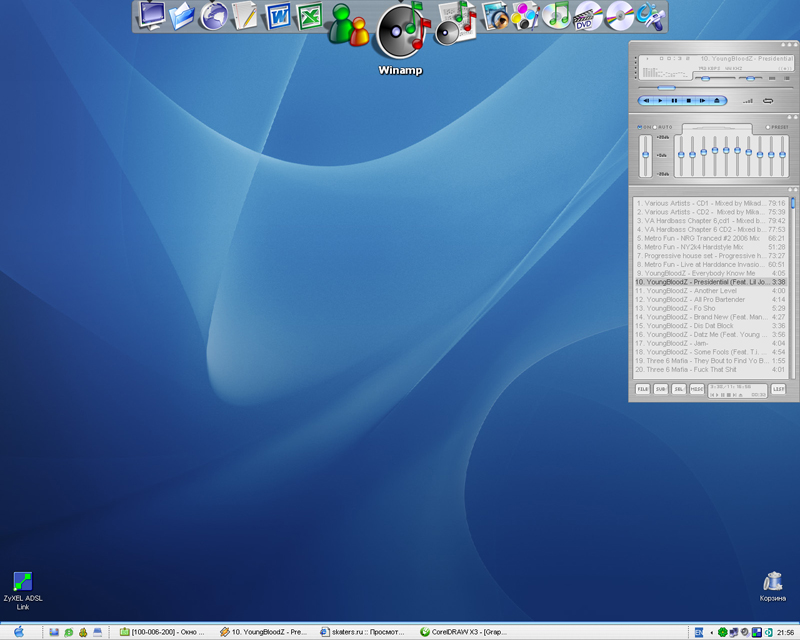Open ZyXEL ADSL Link desktop shortcut
This screenshot has width=800, height=640.
tap(22, 582)
